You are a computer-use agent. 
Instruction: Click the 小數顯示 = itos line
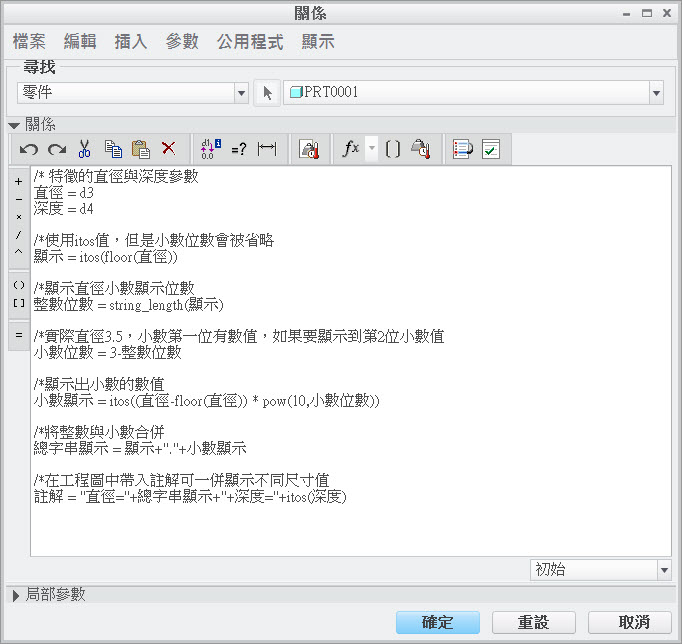(x=207, y=400)
